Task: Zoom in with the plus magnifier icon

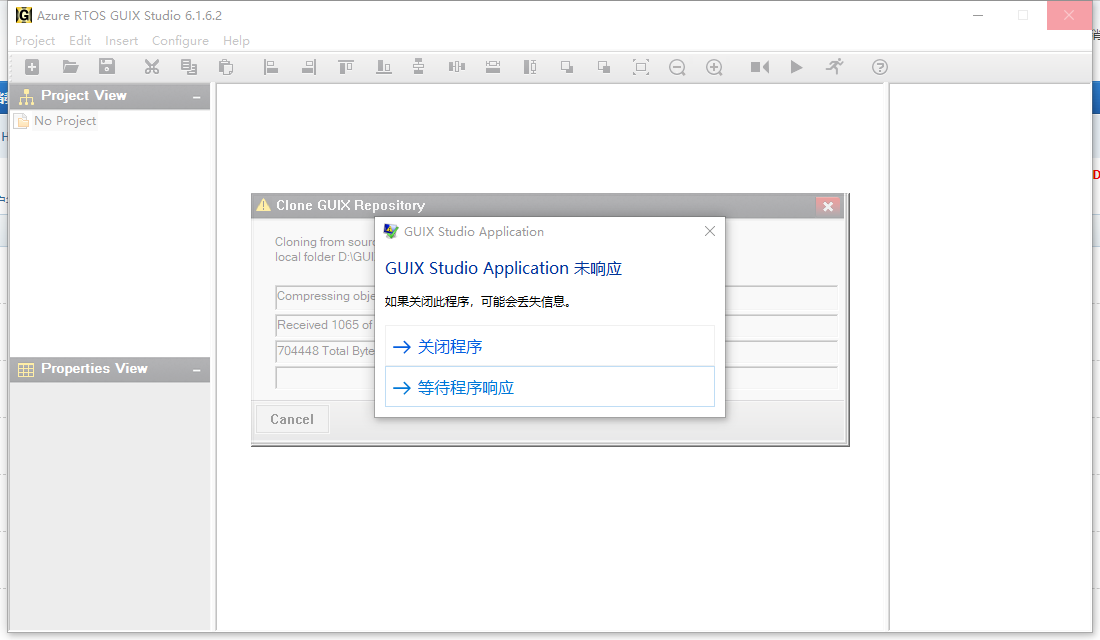Action: click(714, 67)
